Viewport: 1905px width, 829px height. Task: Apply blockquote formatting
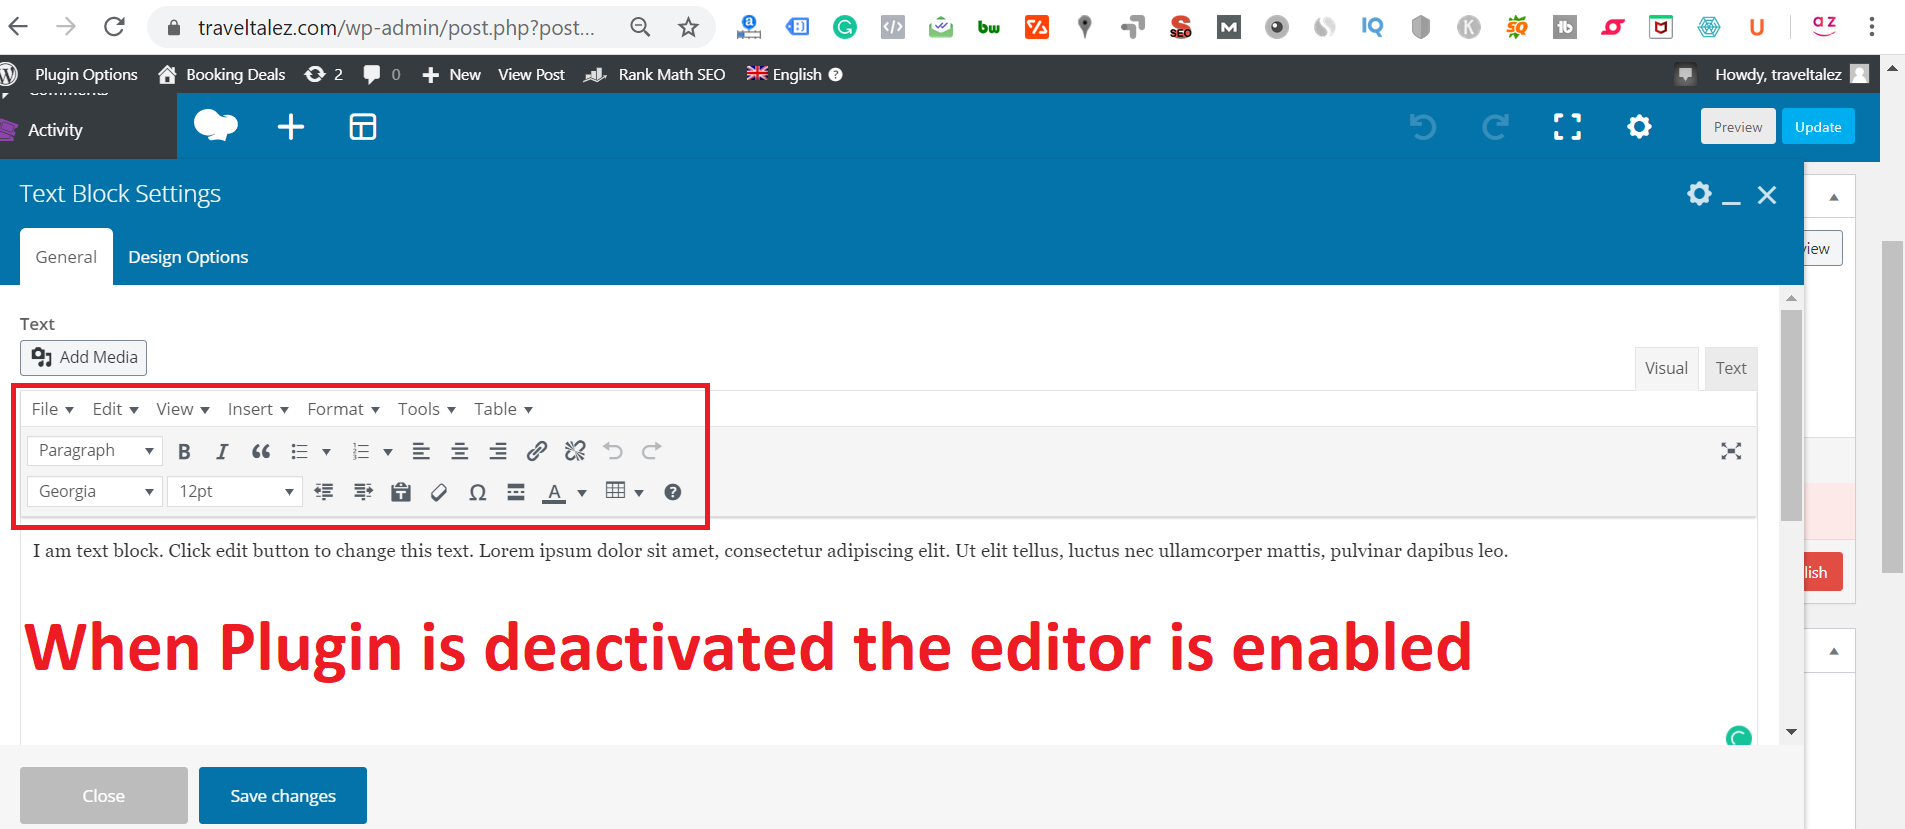tap(261, 451)
